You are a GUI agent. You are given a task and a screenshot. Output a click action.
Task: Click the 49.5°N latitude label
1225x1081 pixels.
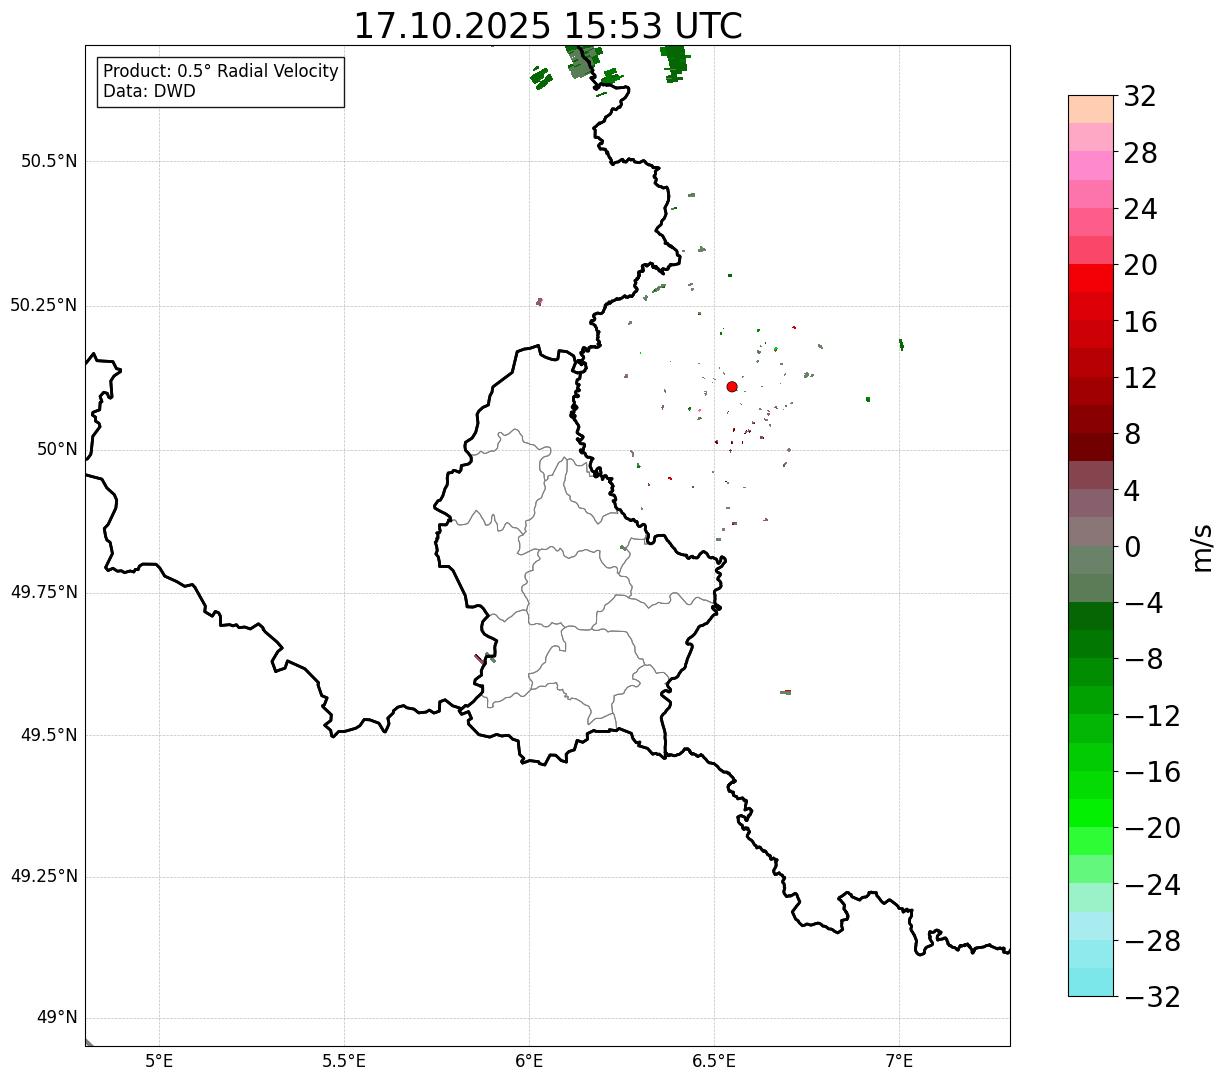click(x=49, y=735)
